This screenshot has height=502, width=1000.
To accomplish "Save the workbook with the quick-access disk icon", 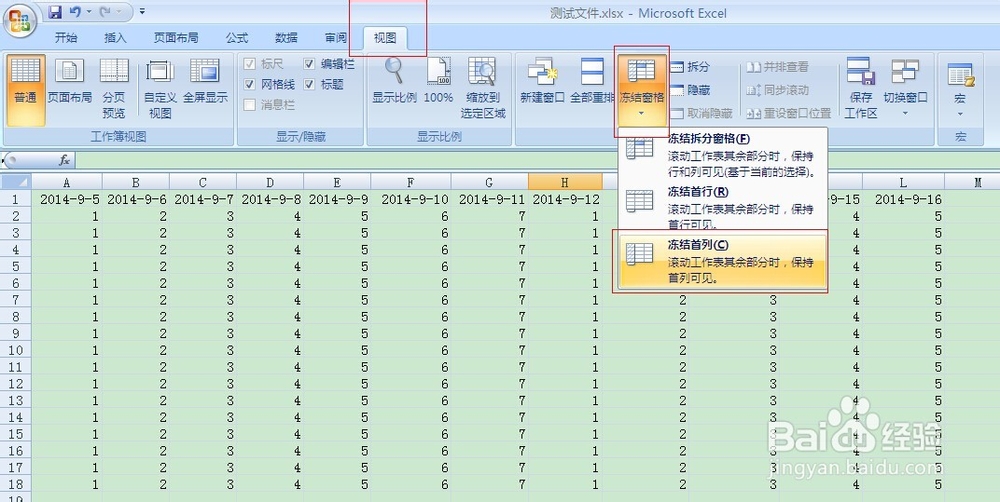I will click(55, 11).
